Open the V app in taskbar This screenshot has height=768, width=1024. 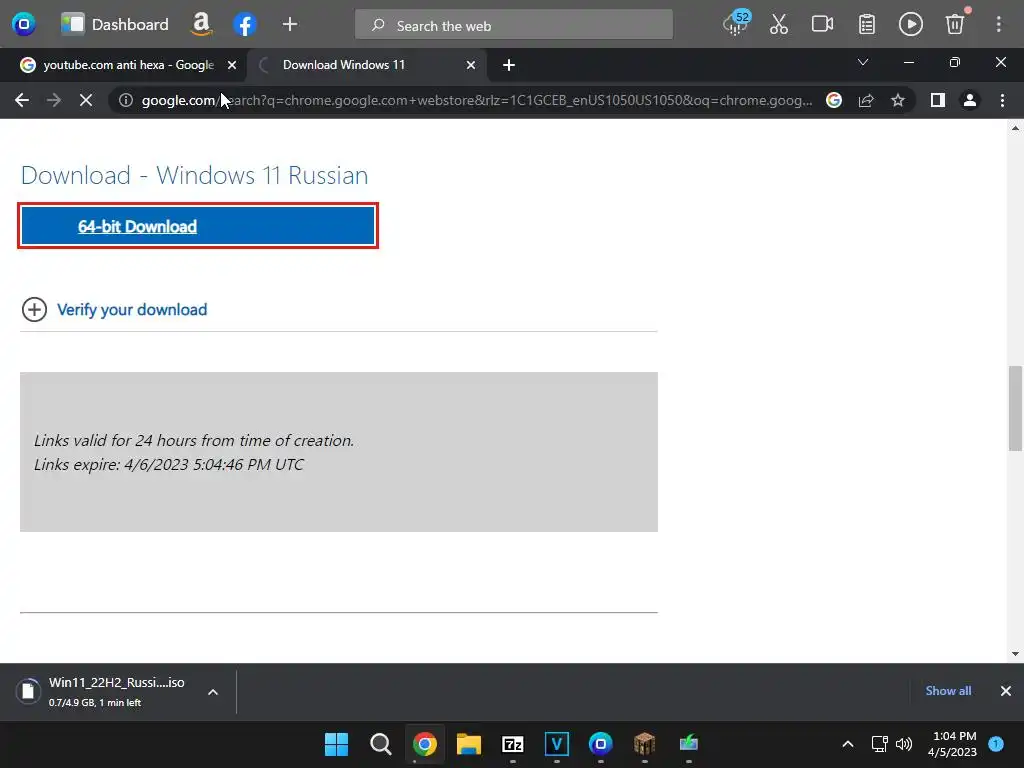tap(557, 744)
